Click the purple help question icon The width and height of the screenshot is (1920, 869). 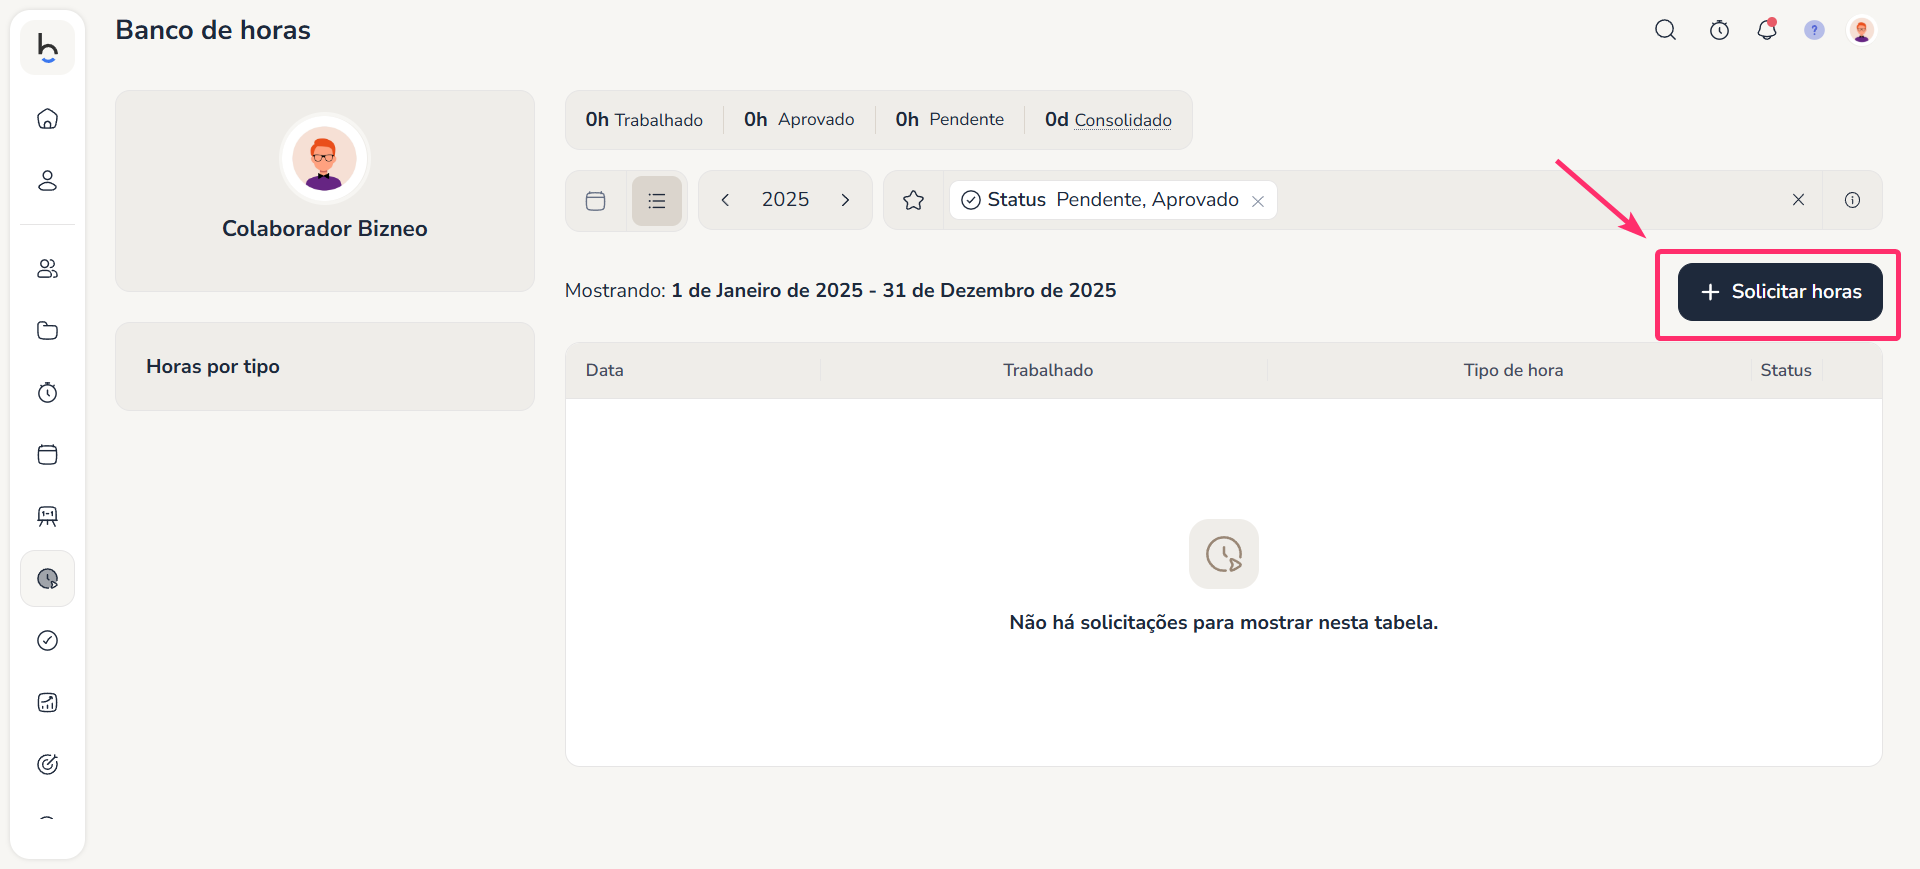click(1814, 30)
